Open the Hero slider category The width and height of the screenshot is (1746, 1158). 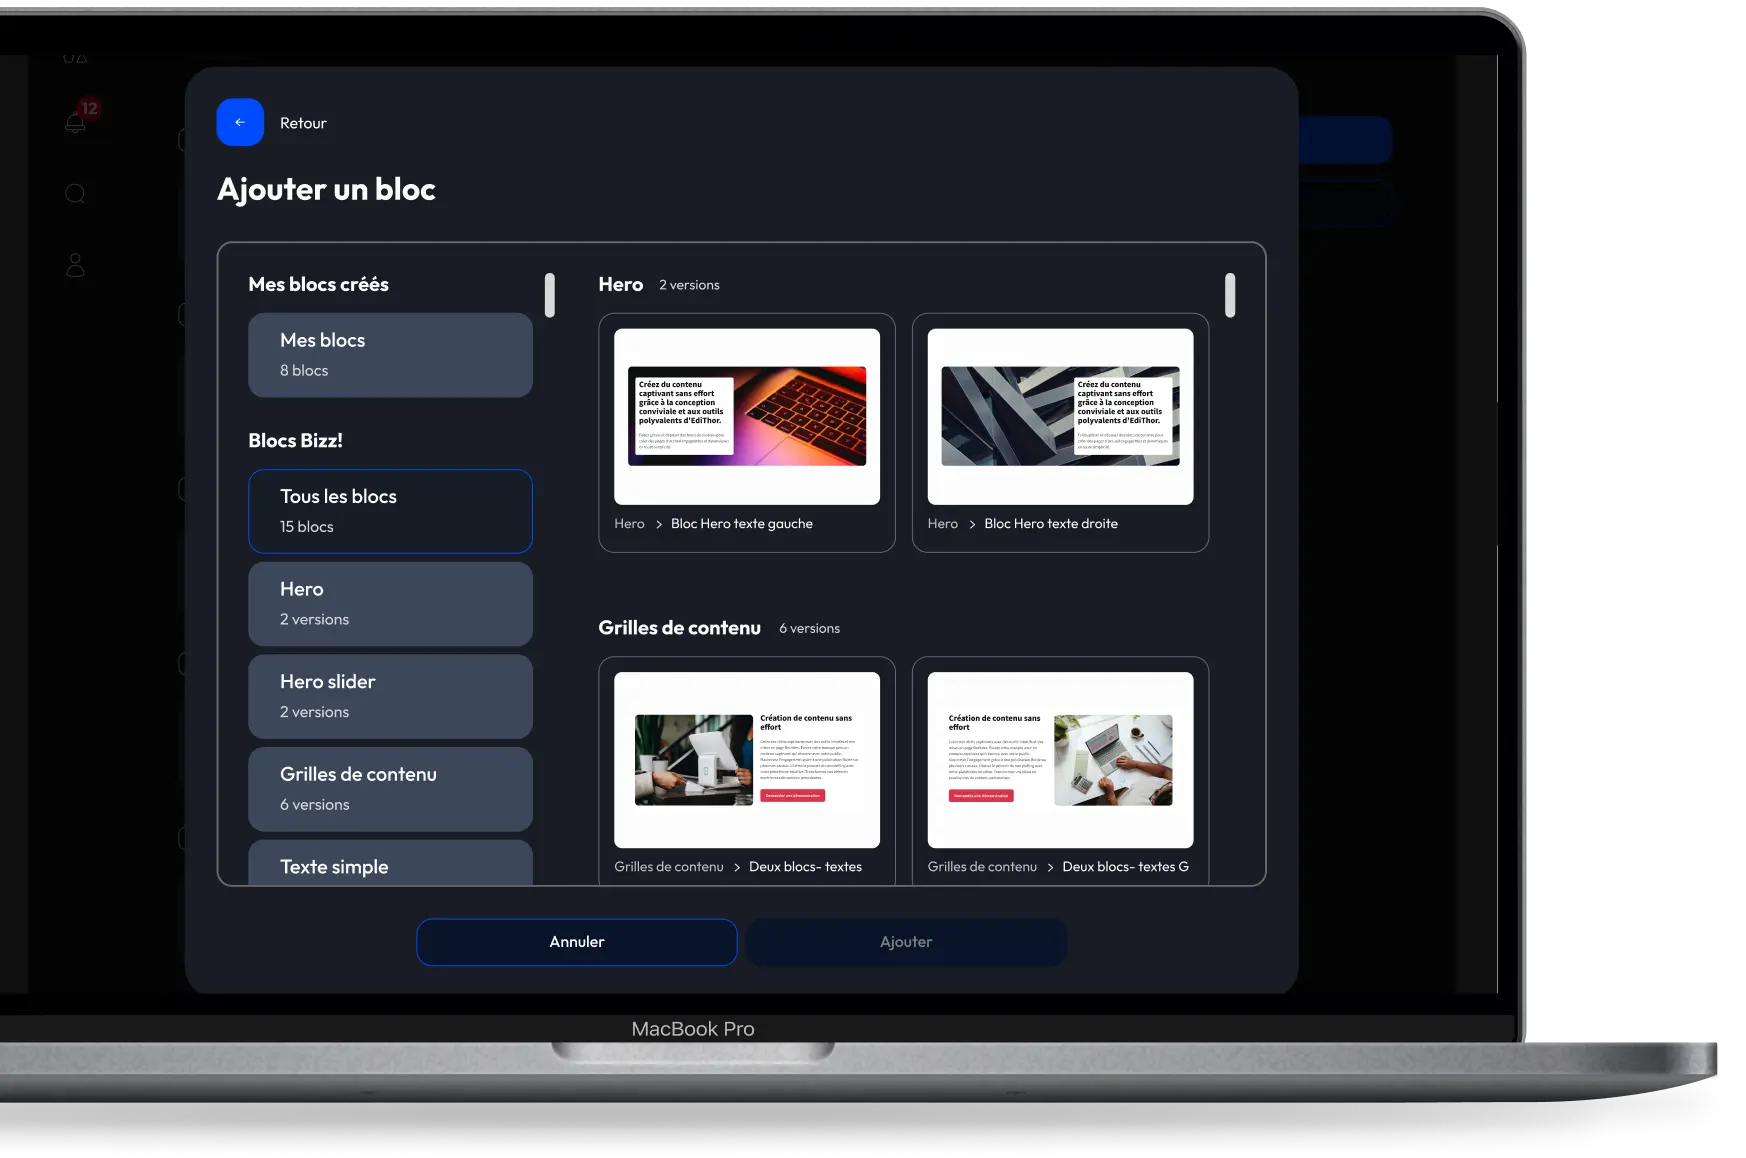pyautogui.click(x=390, y=696)
